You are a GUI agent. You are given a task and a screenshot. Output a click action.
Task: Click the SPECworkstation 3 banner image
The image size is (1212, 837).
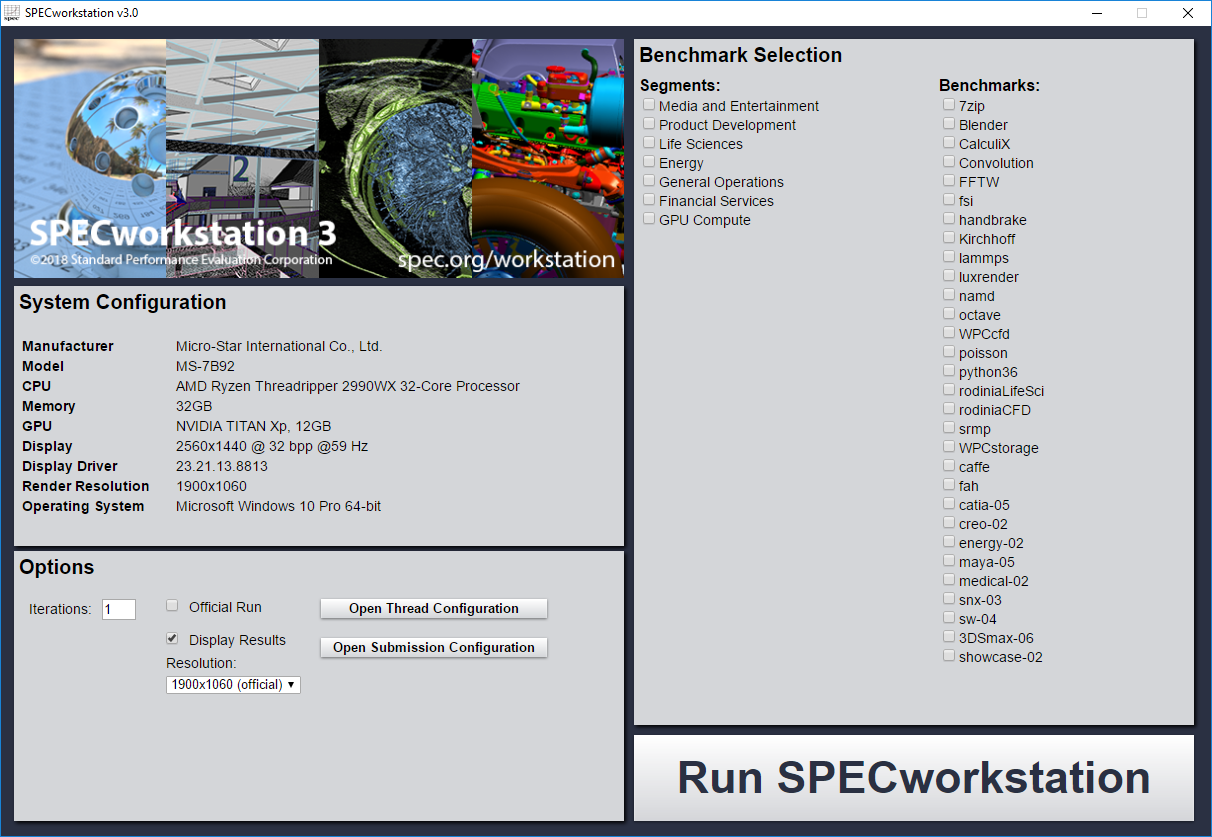click(x=319, y=158)
